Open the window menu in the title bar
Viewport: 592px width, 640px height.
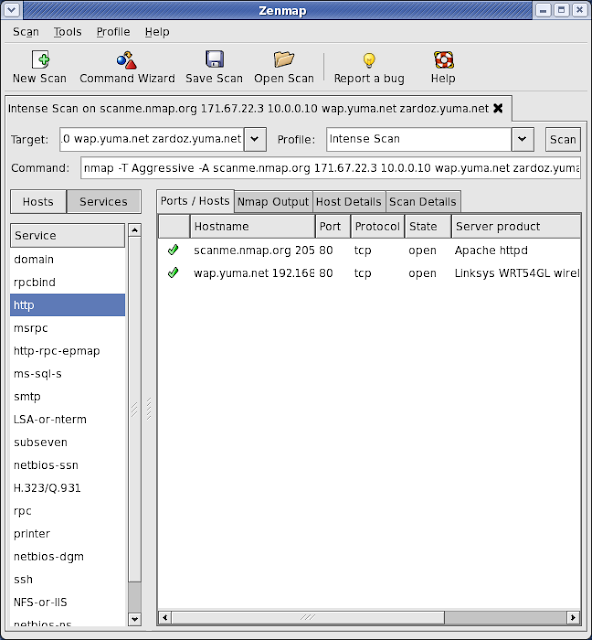(12, 10)
